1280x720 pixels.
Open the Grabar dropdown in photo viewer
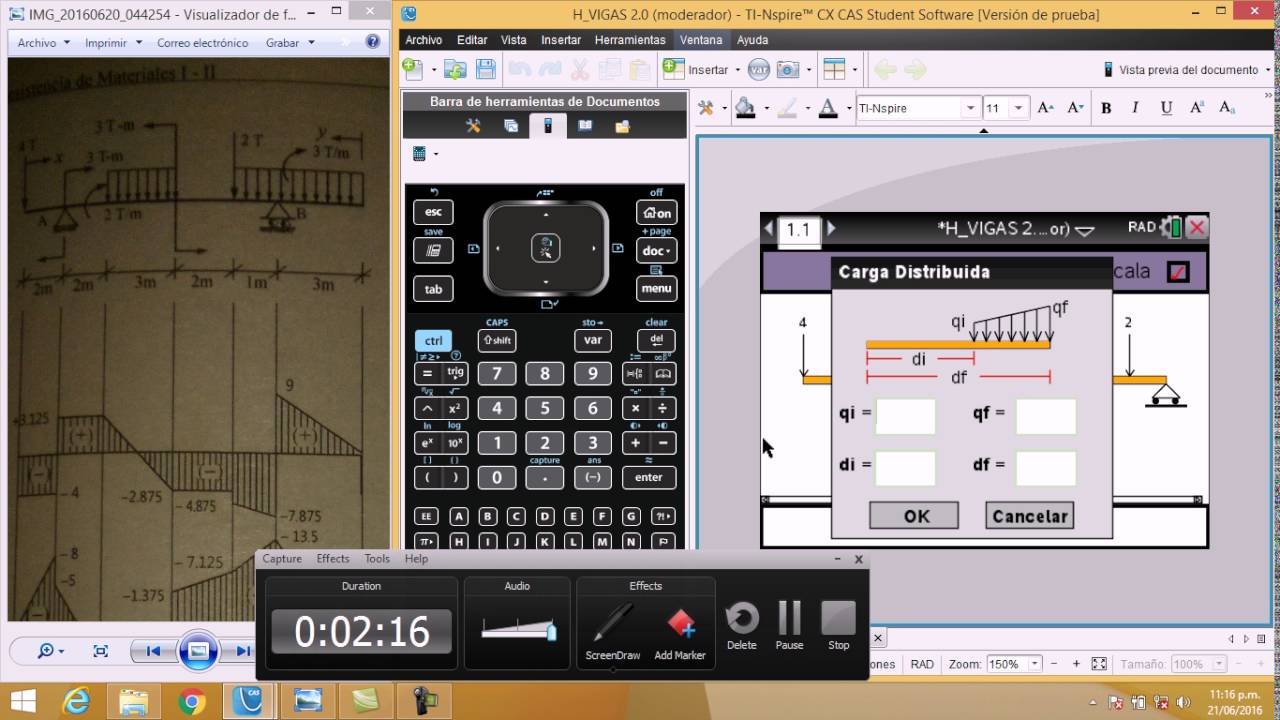290,43
